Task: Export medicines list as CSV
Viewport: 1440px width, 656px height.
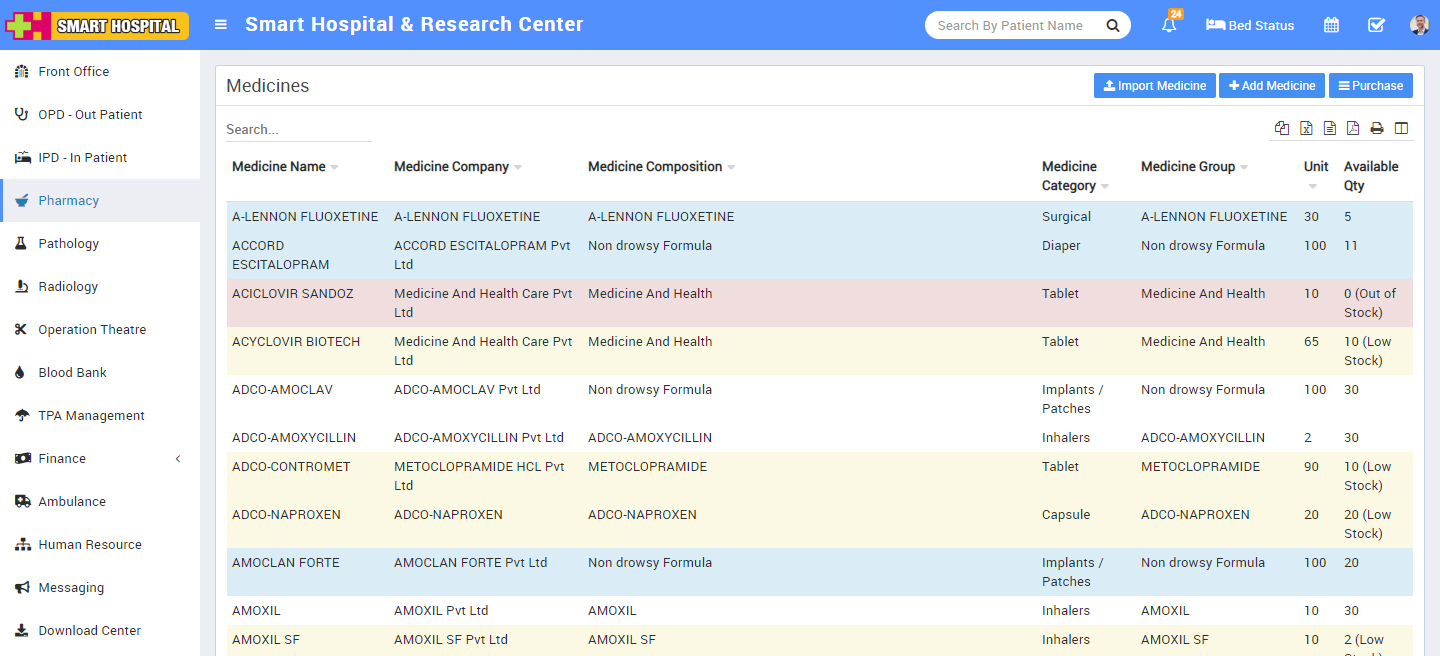Action: tap(1329, 128)
